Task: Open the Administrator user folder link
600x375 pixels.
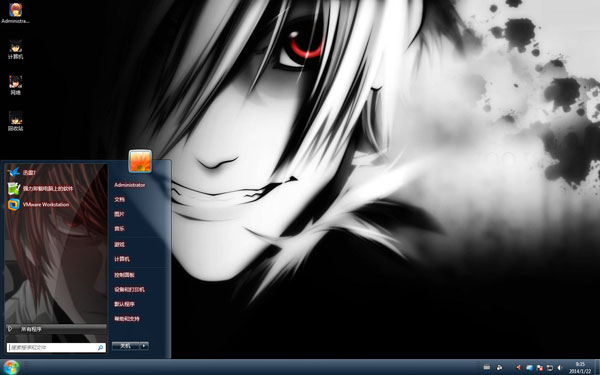Action: click(x=129, y=185)
